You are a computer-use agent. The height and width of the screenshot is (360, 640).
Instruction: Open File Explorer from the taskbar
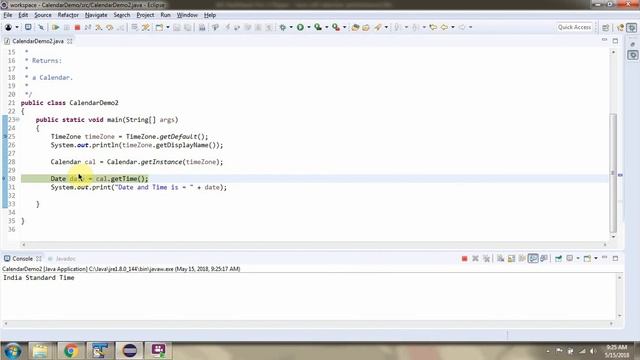pyautogui.click(x=40, y=351)
